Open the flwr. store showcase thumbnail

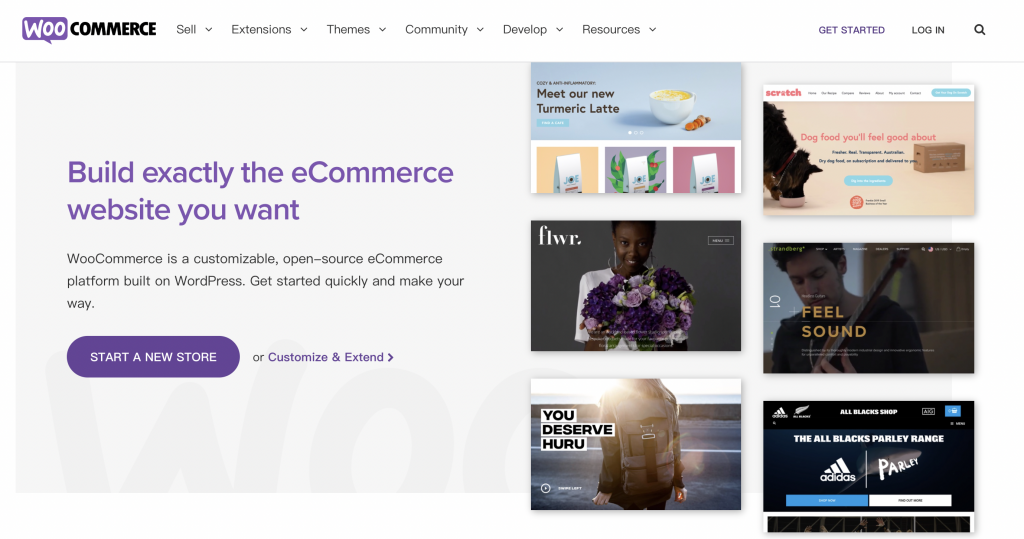tap(636, 286)
